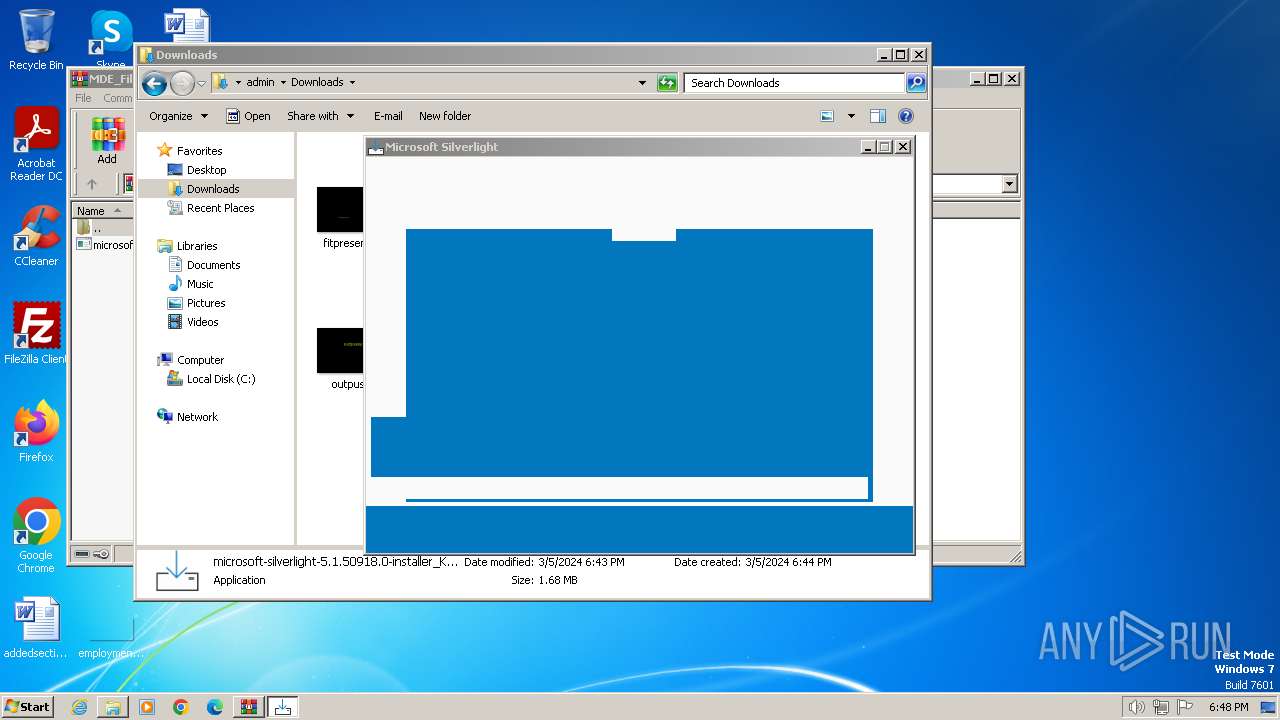This screenshot has width=1280, height=720.
Task: Open the address bar history dropdown
Action: click(x=642, y=83)
